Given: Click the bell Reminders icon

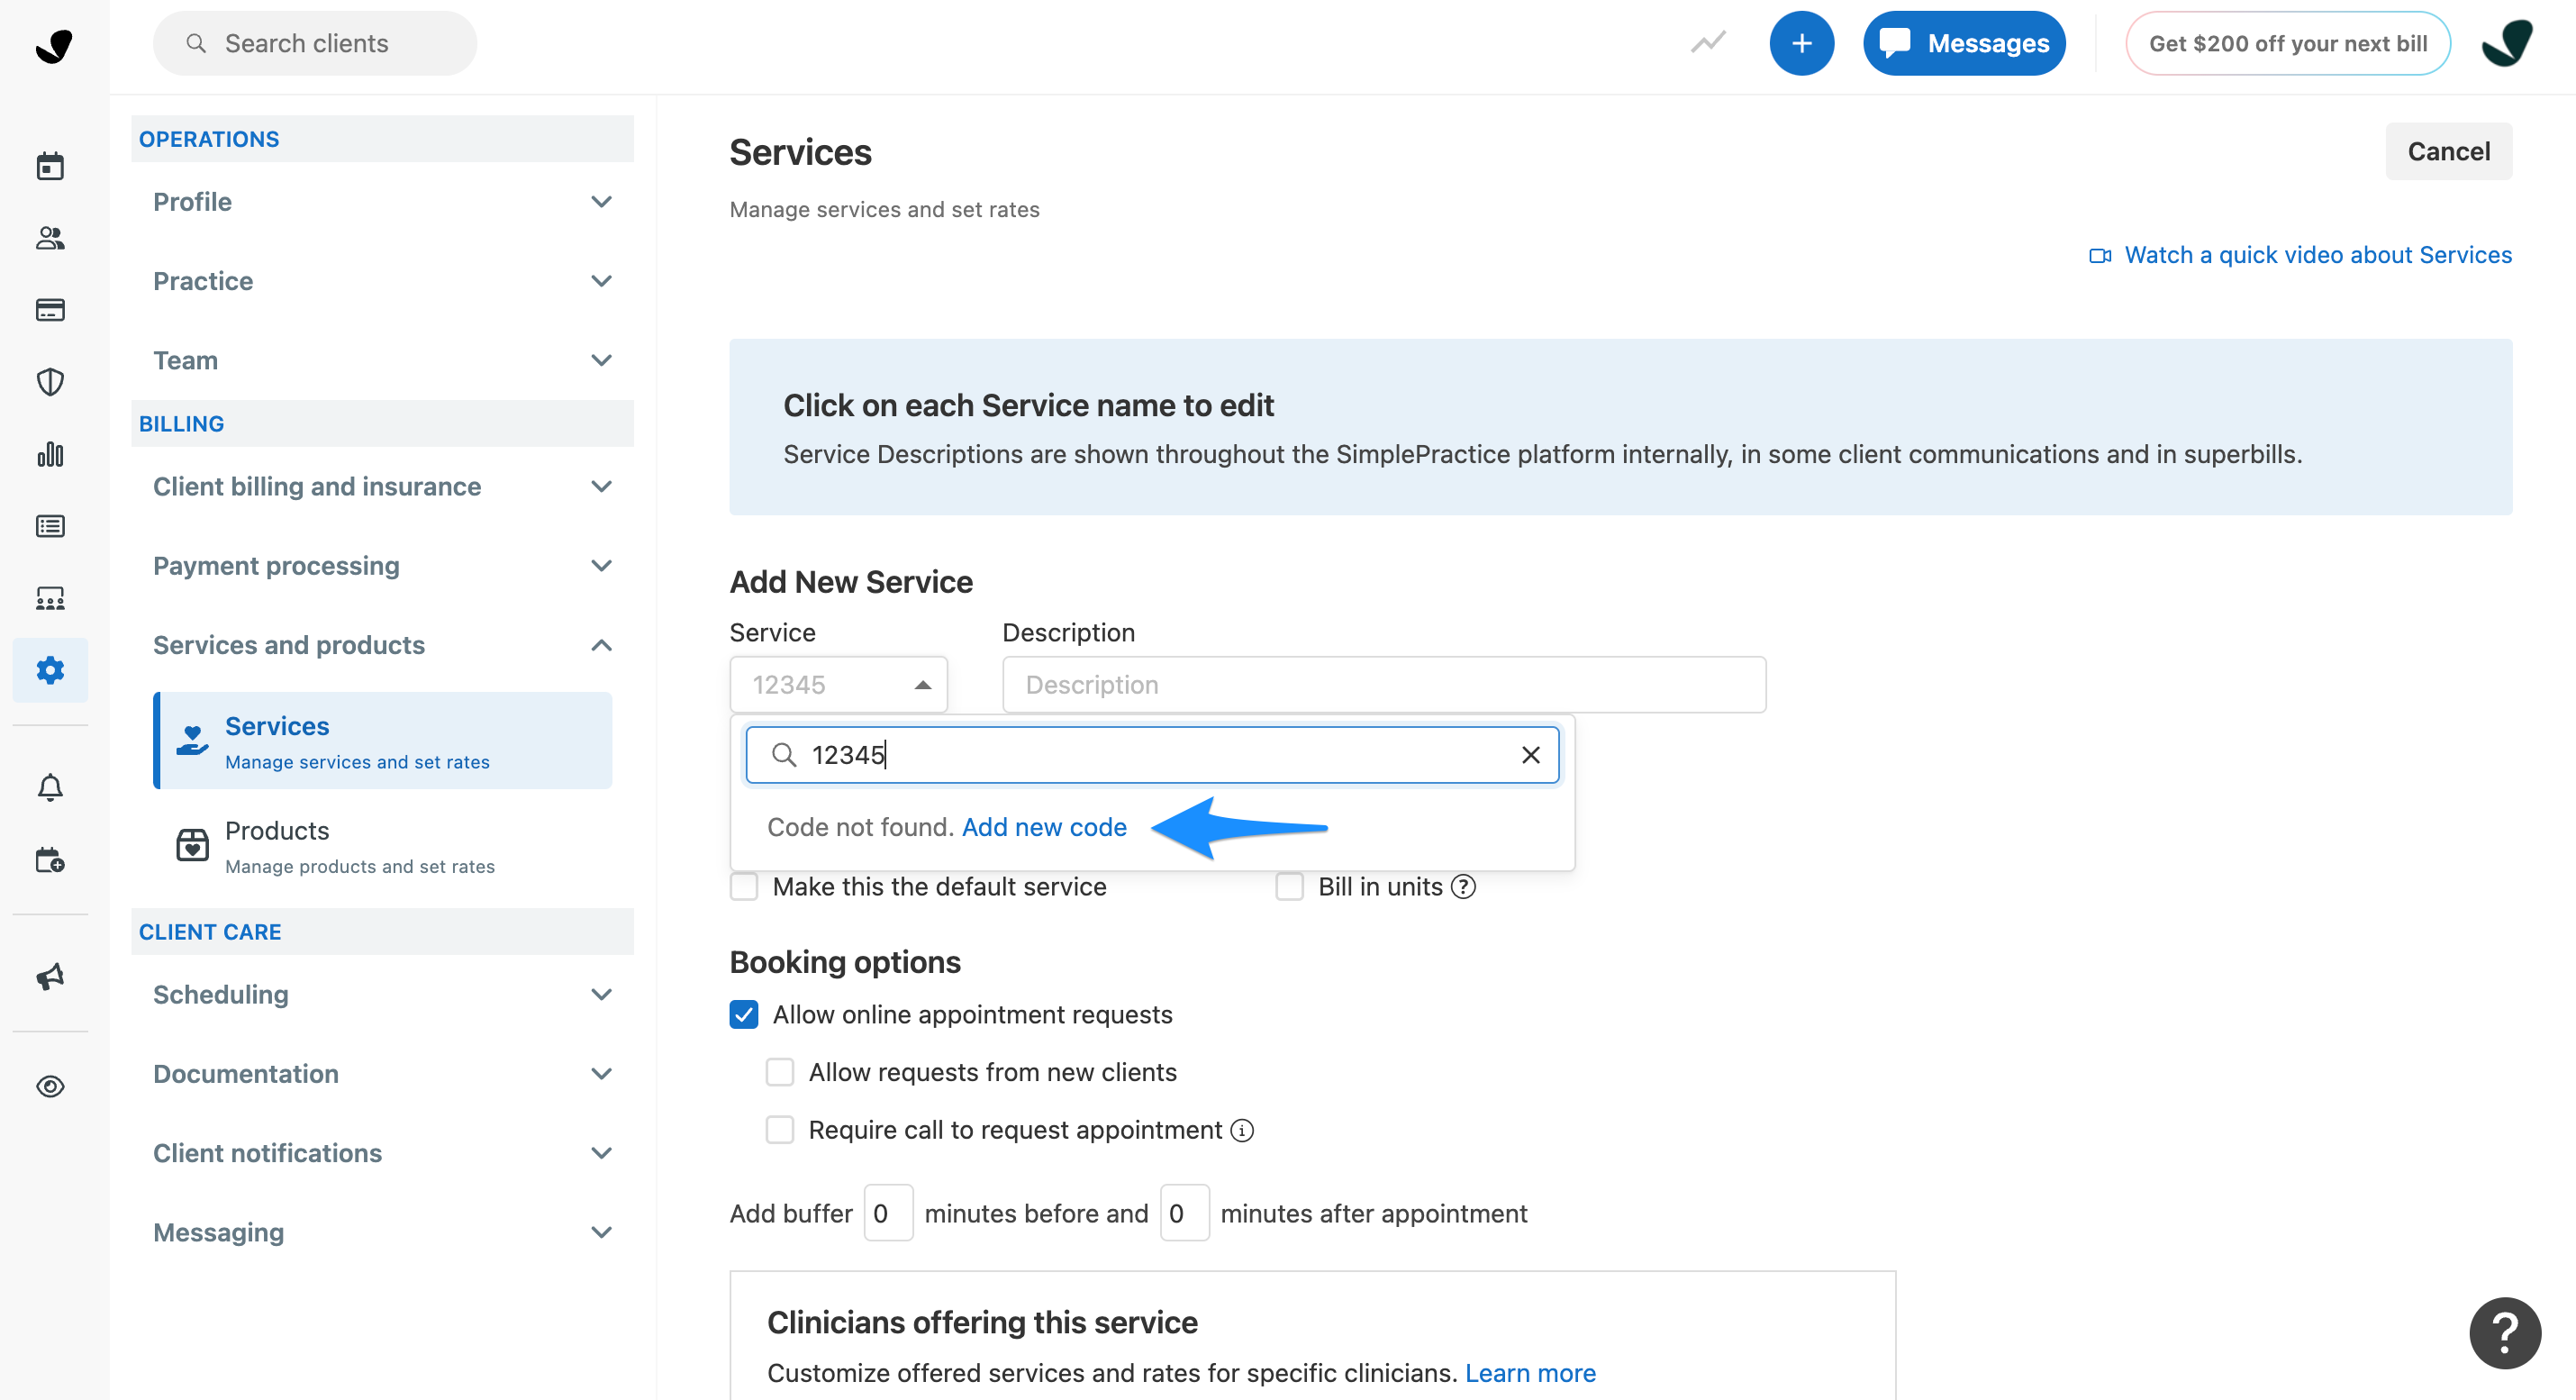Looking at the screenshot, I should click(50, 787).
